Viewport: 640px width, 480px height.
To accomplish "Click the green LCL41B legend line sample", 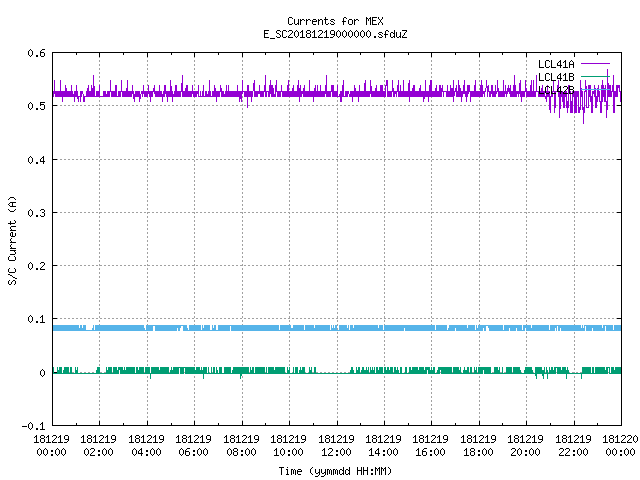I will click(x=595, y=77).
